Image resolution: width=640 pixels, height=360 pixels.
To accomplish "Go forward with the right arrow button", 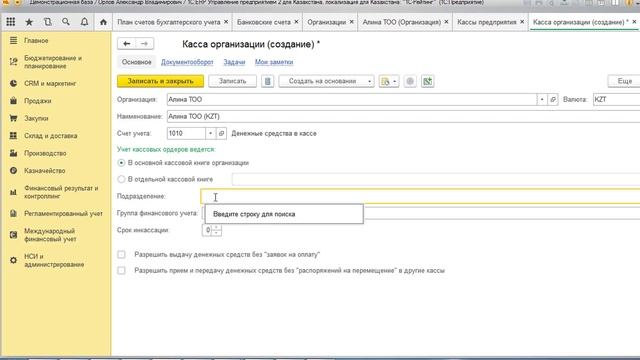I will click(144, 44).
